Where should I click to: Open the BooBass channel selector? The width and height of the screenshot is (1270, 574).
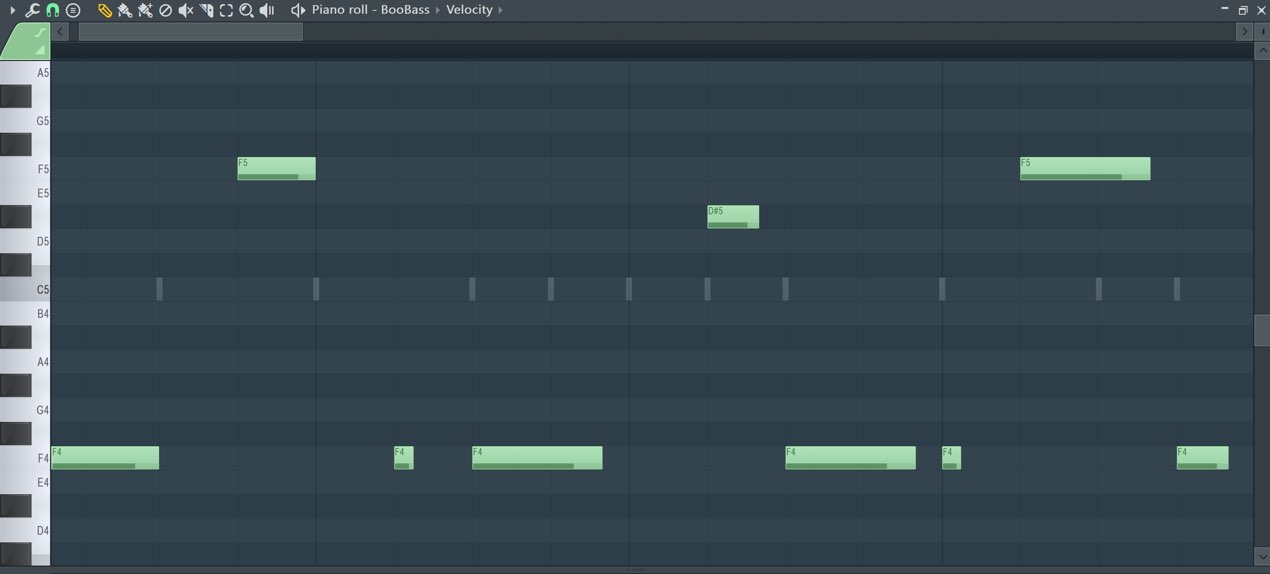[x=405, y=10]
